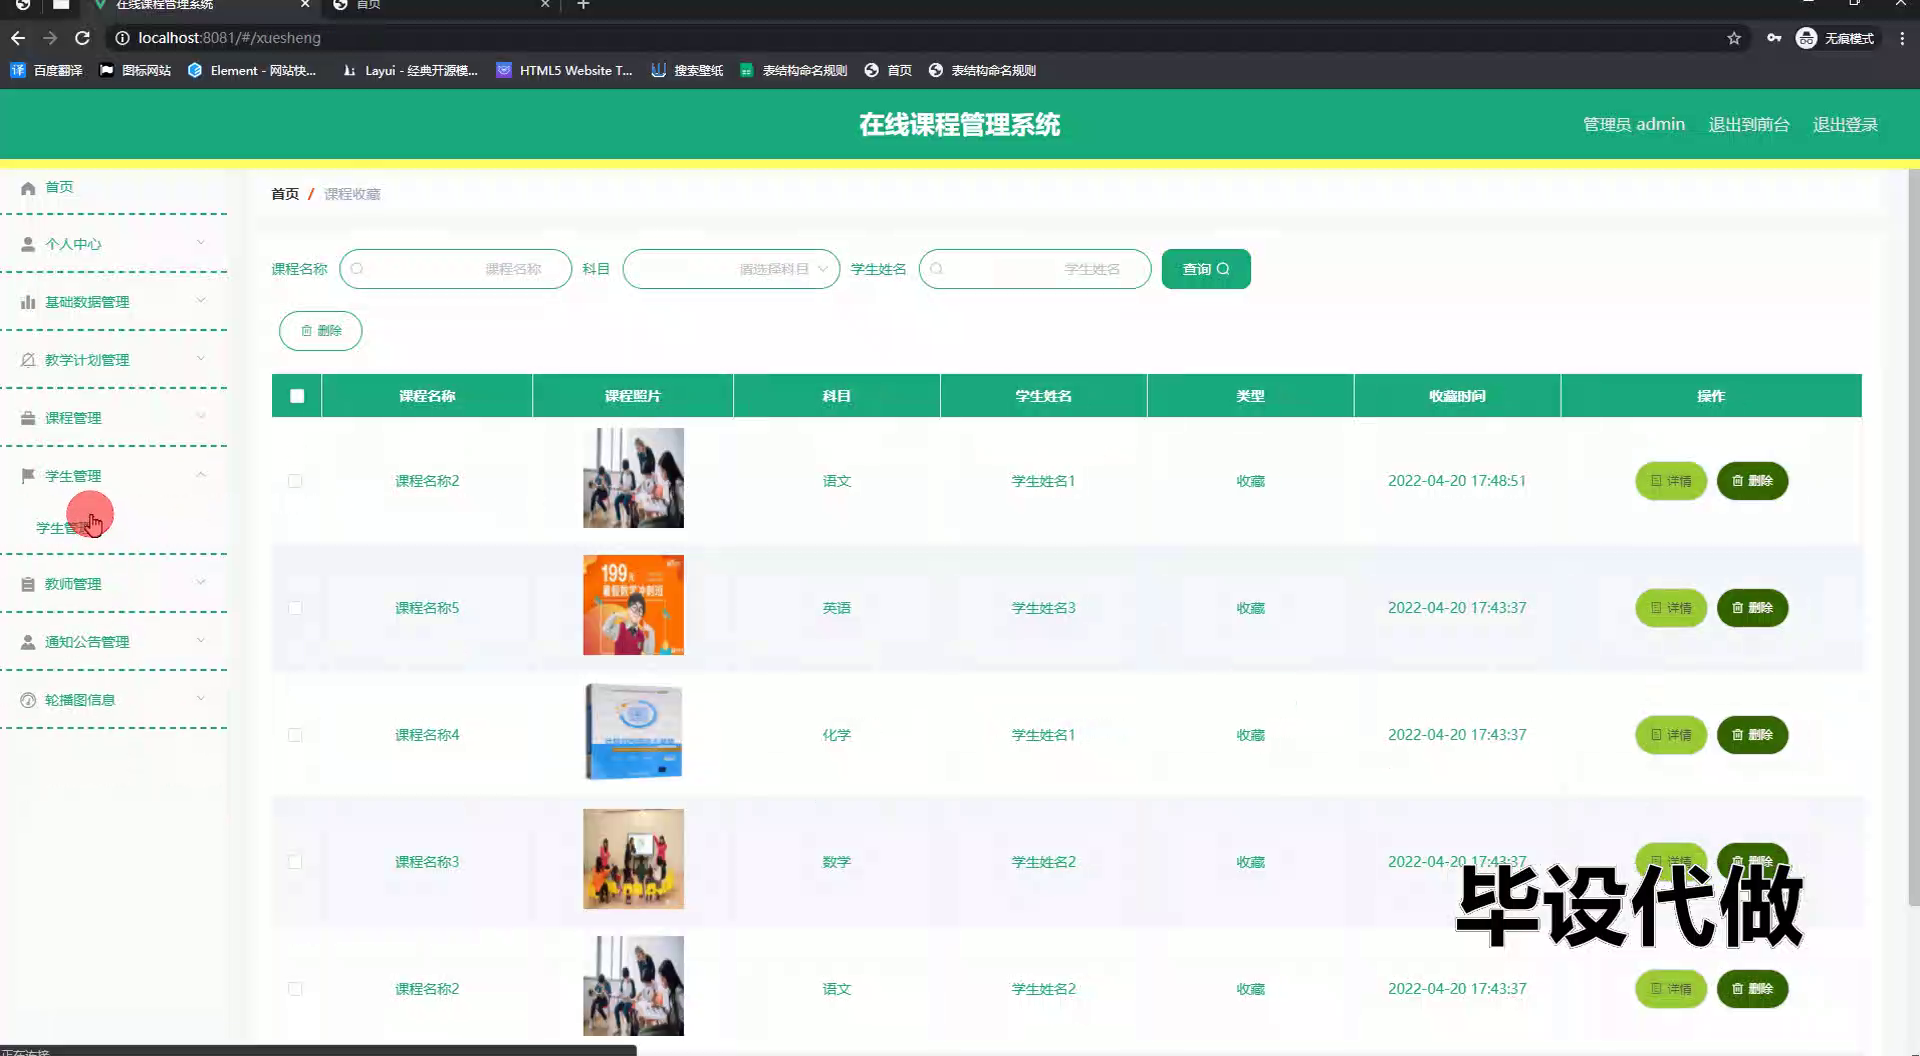The image size is (1920, 1056).
Task: Click the browser back arrow
Action: click(x=18, y=38)
